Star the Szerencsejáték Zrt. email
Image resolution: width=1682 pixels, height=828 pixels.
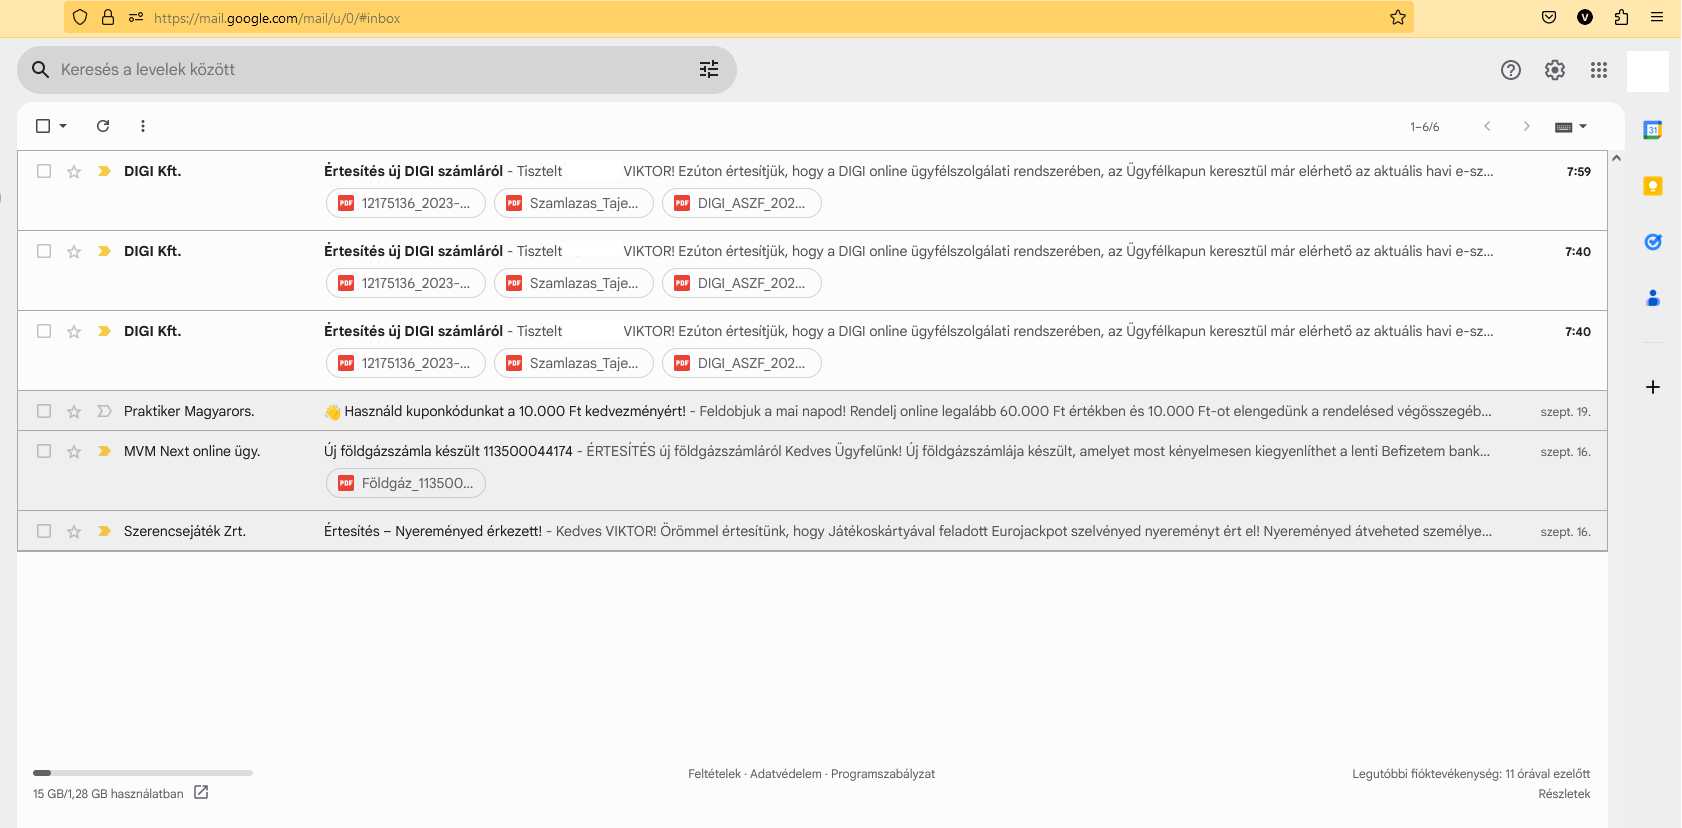point(74,532)
